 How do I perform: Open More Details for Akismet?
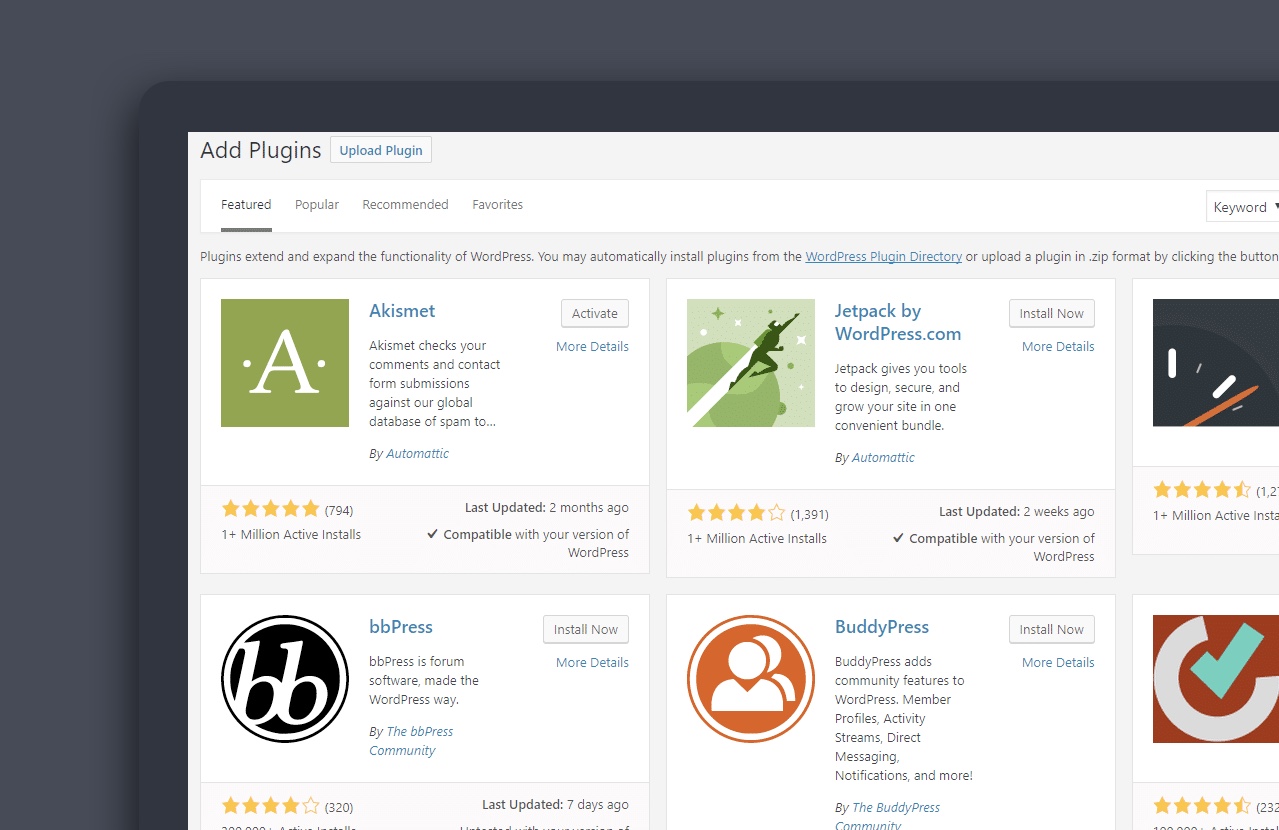click(x=593, y=347)
